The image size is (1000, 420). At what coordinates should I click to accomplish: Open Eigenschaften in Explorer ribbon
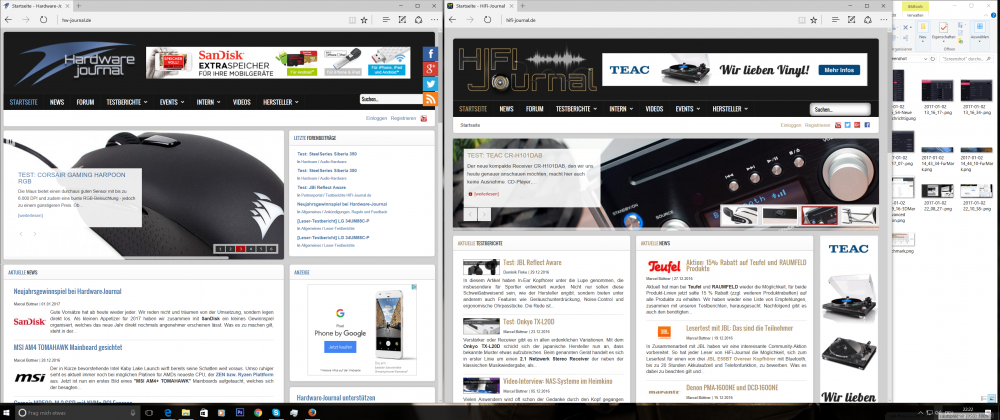tap(943, 31)
